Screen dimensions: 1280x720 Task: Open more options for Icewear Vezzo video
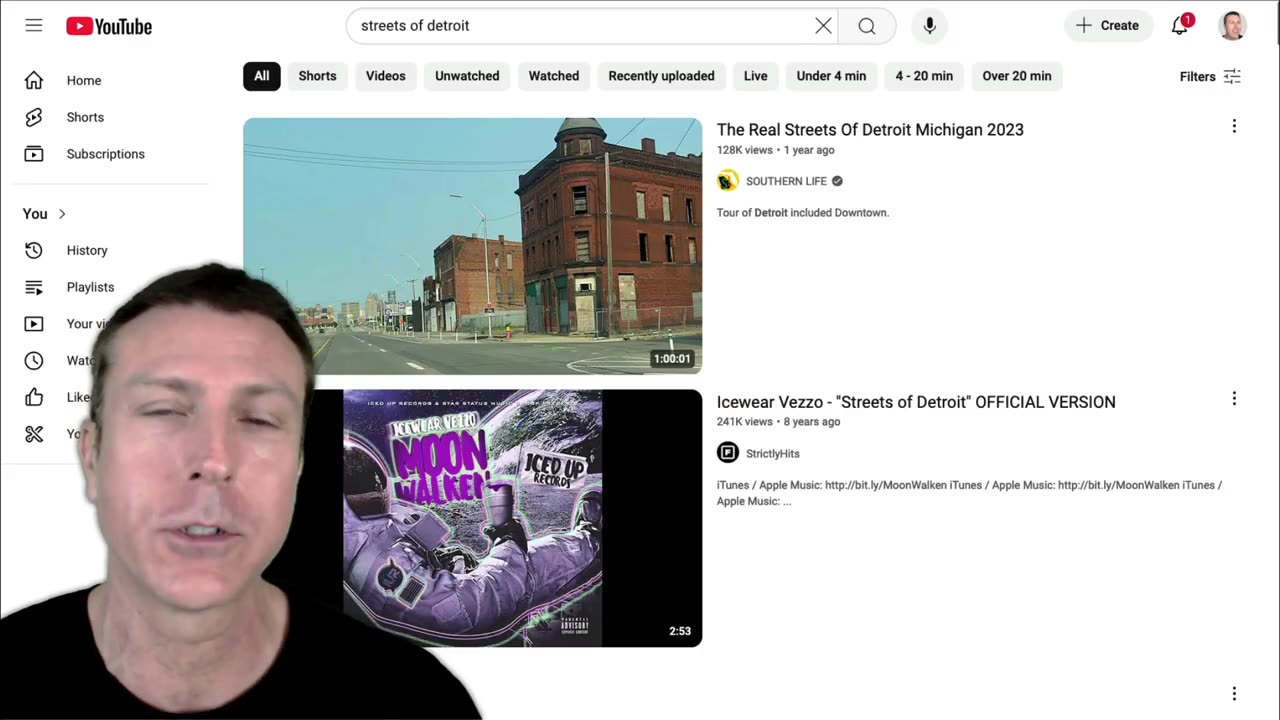pyautogui.click(x=1234, y=398)
